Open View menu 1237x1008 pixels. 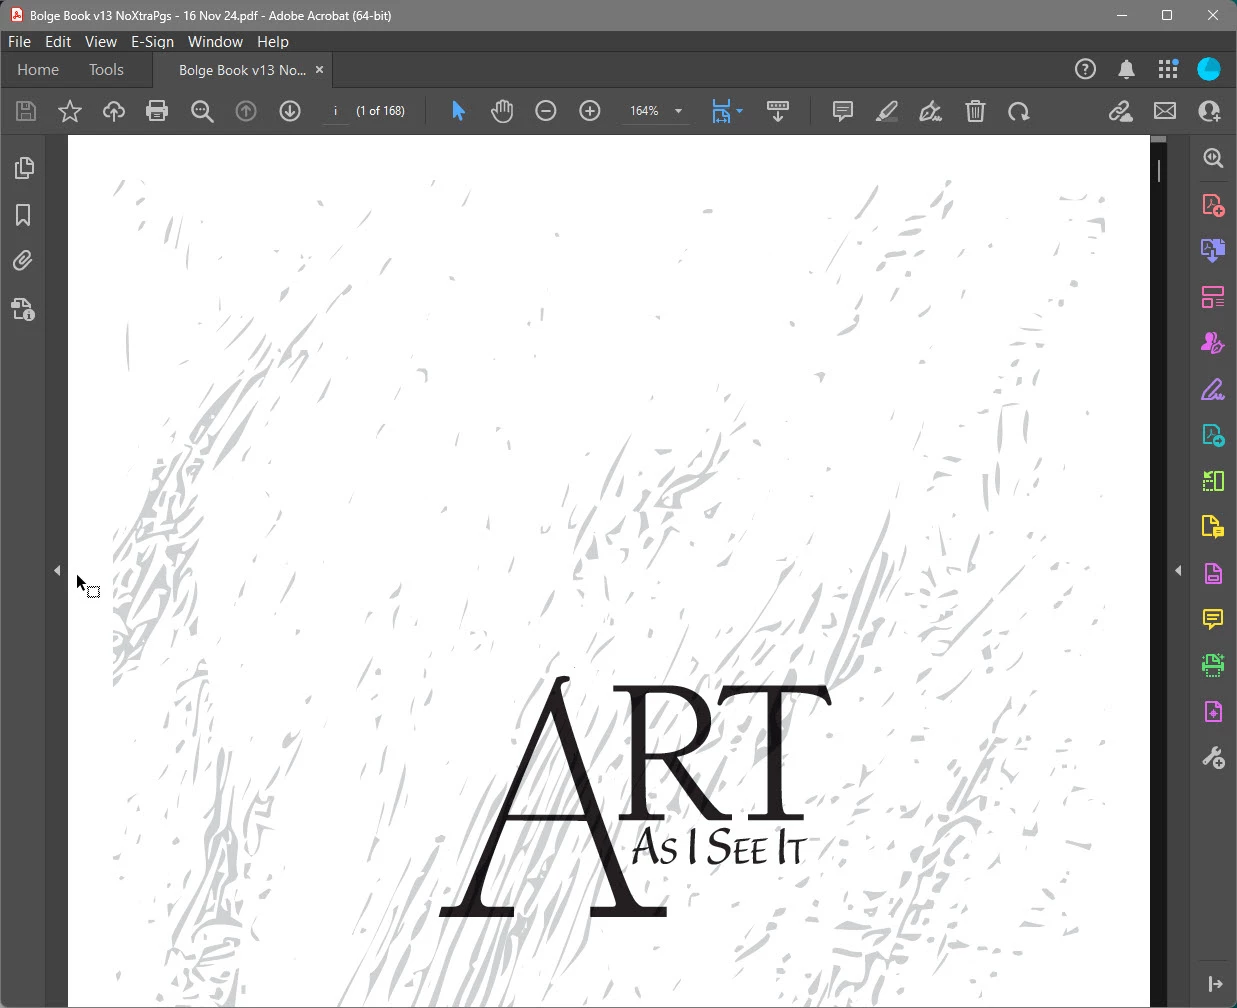[101, 42]
